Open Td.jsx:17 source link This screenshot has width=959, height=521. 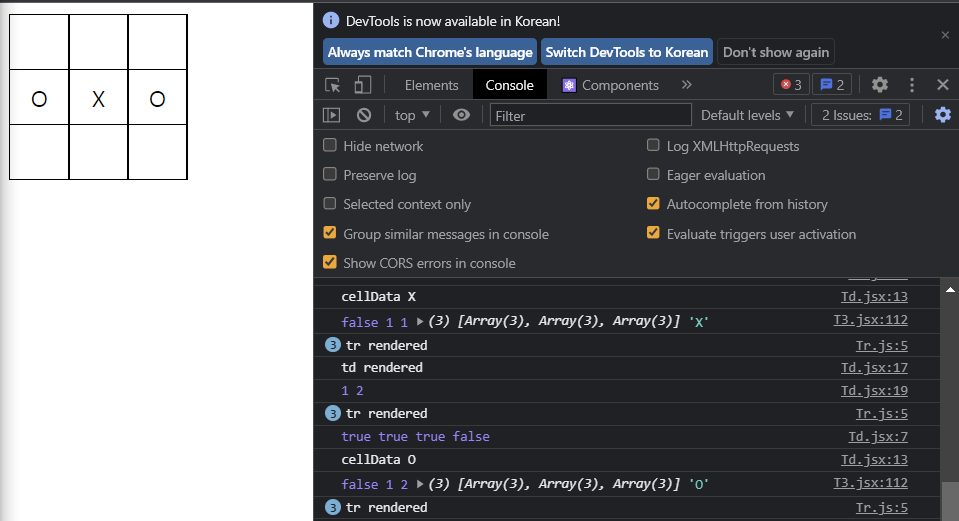tap(874, 368)
